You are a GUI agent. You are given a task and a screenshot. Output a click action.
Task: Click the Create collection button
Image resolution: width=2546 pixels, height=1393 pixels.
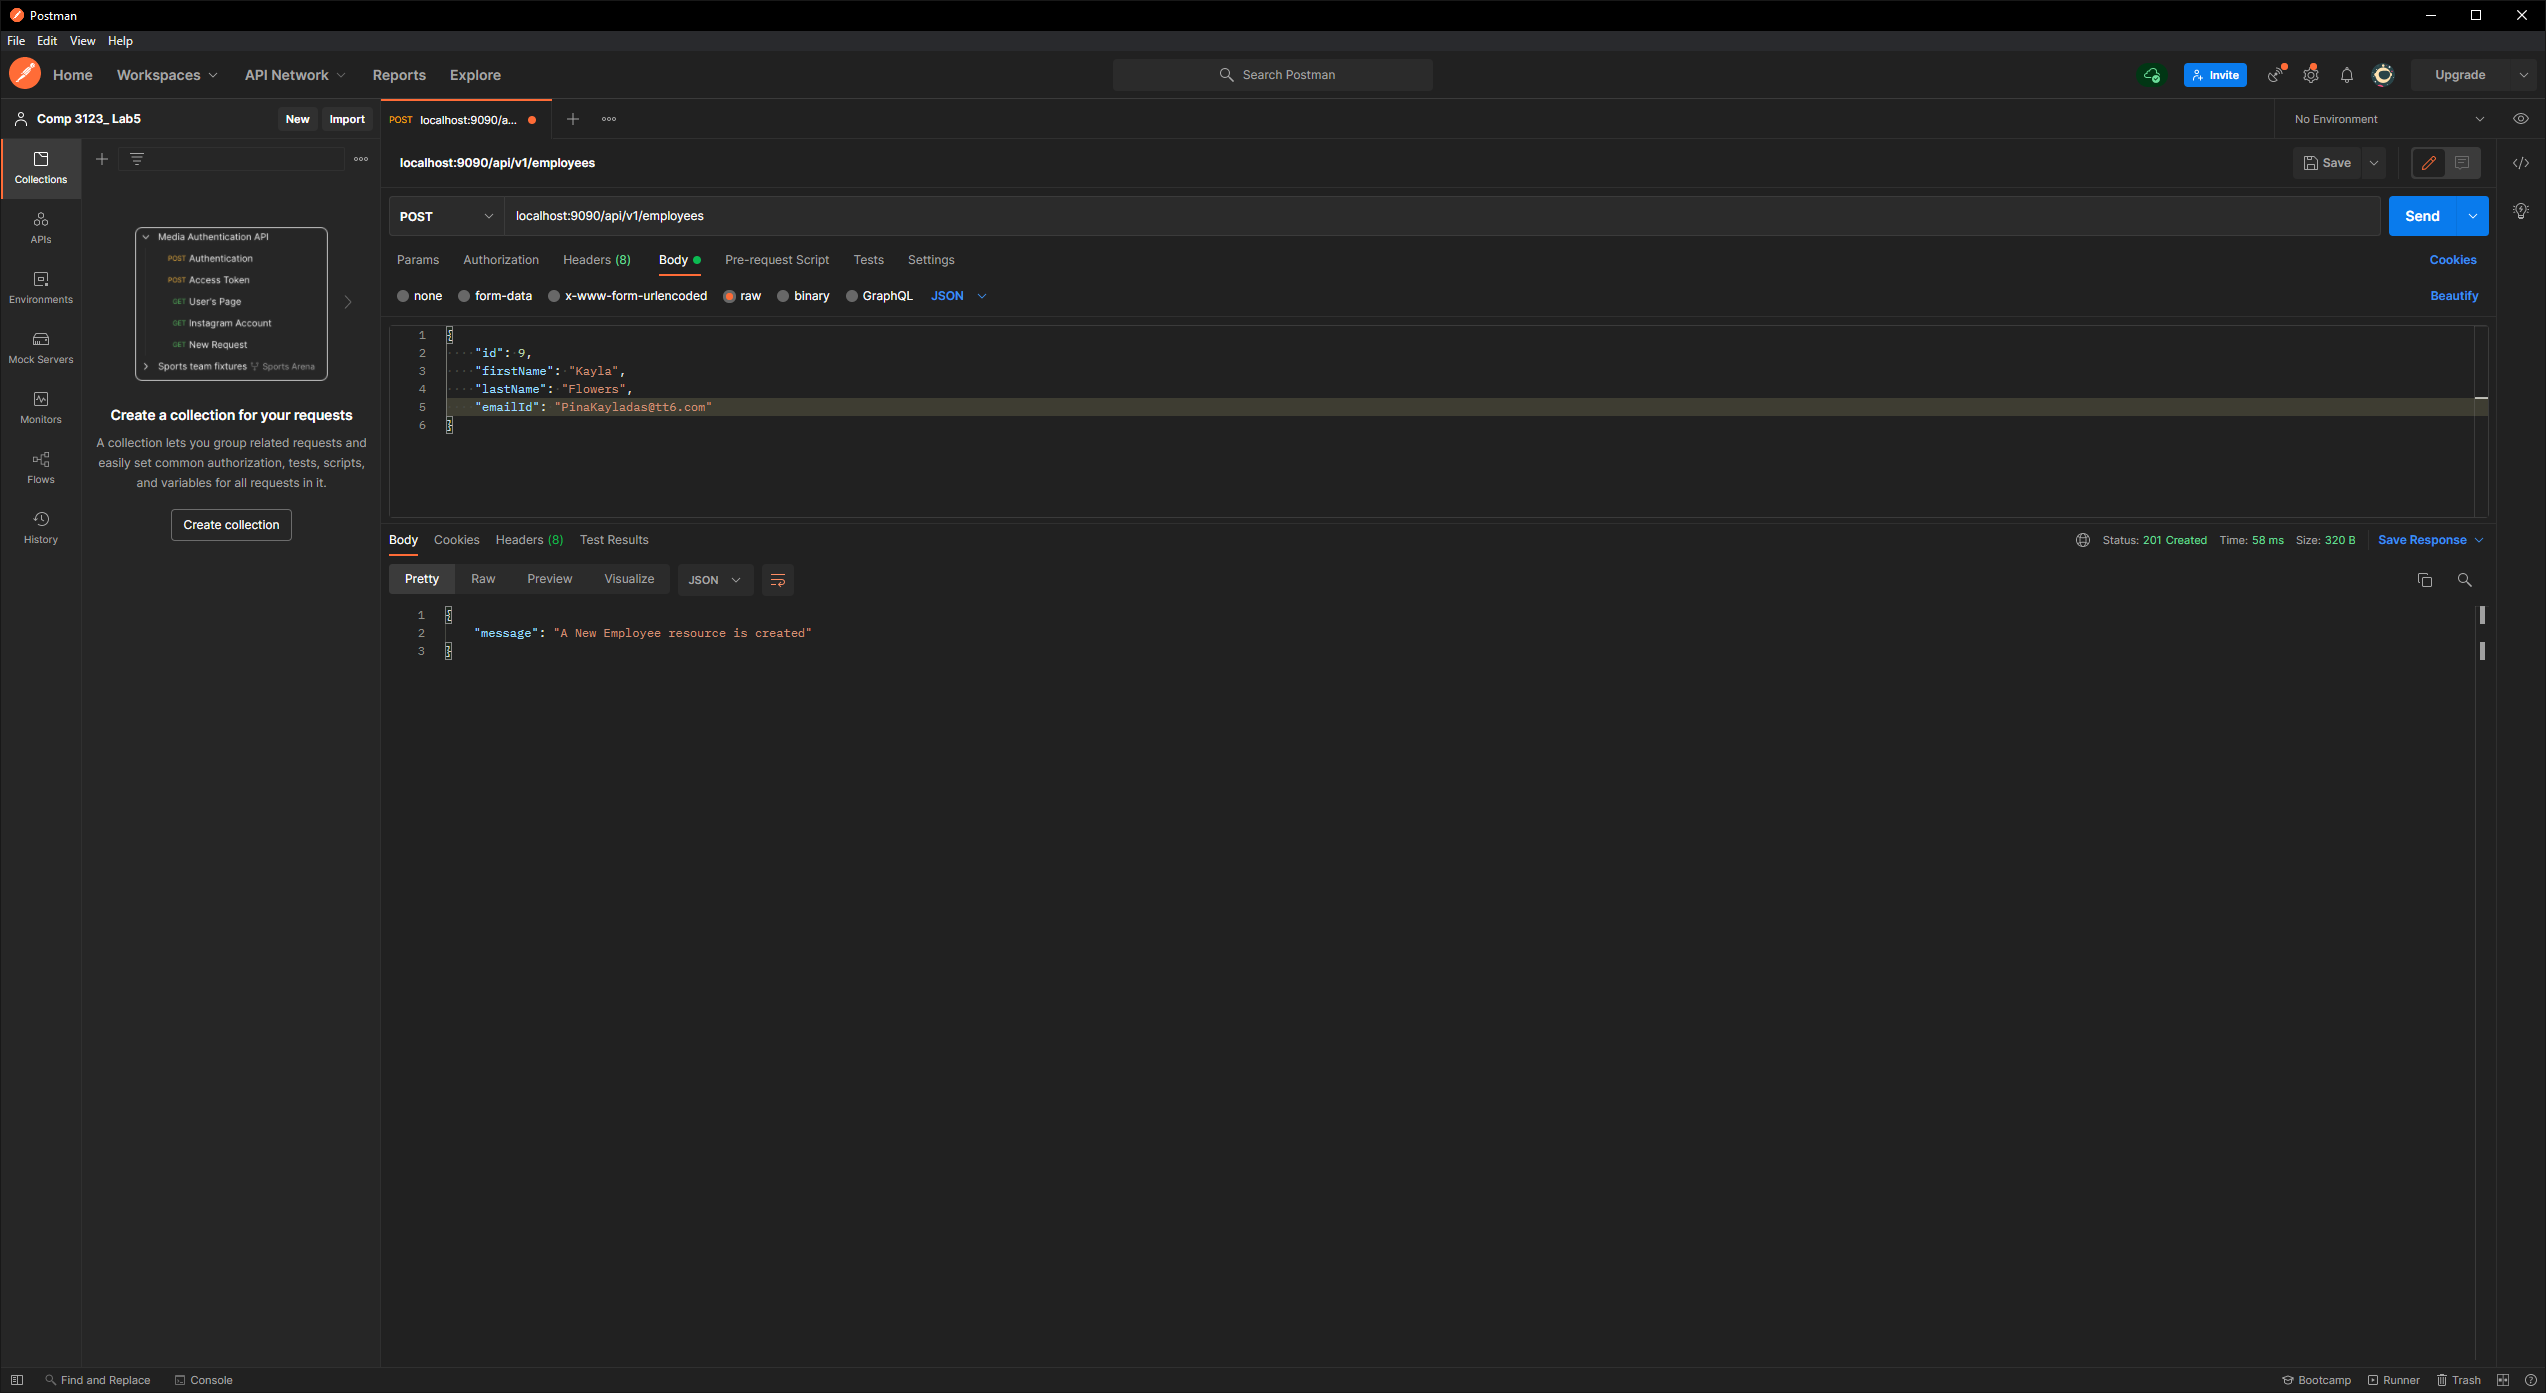point(230,524)
